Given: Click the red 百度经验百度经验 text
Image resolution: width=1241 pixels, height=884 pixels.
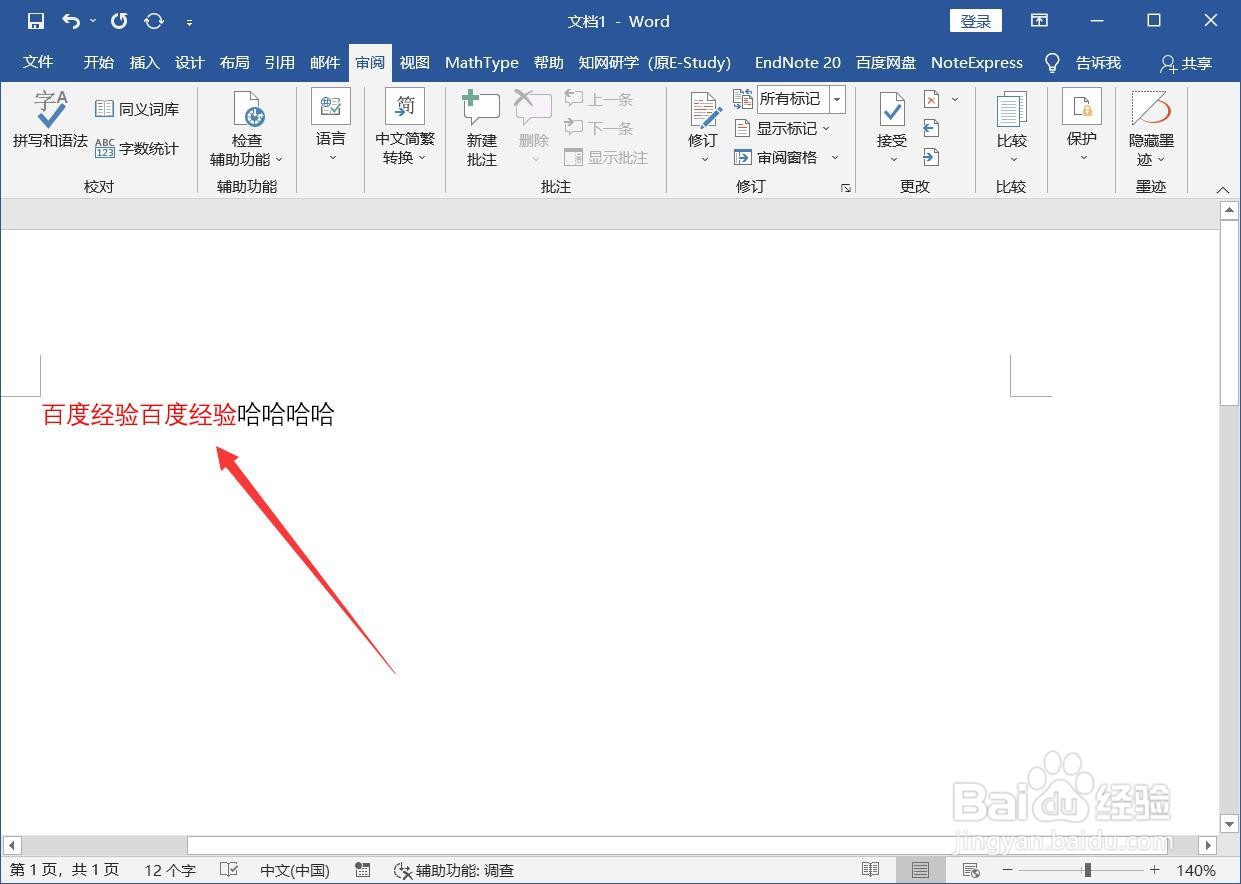Looking at the screenshot, I should point(139,415).
